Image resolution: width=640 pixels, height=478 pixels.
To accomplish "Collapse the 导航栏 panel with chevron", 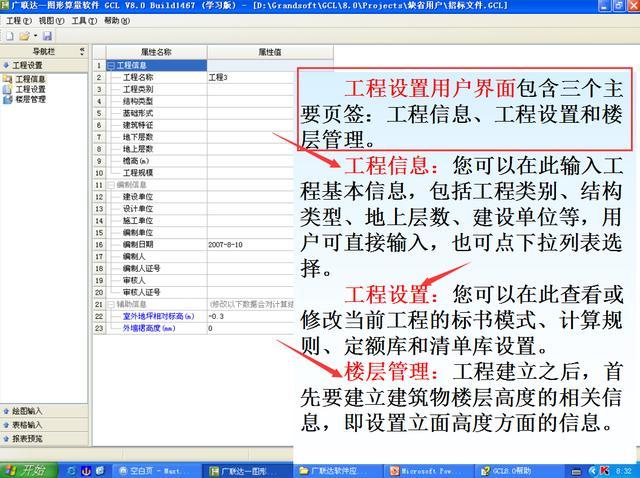I will pyautogui.click(x=82, y=51).
